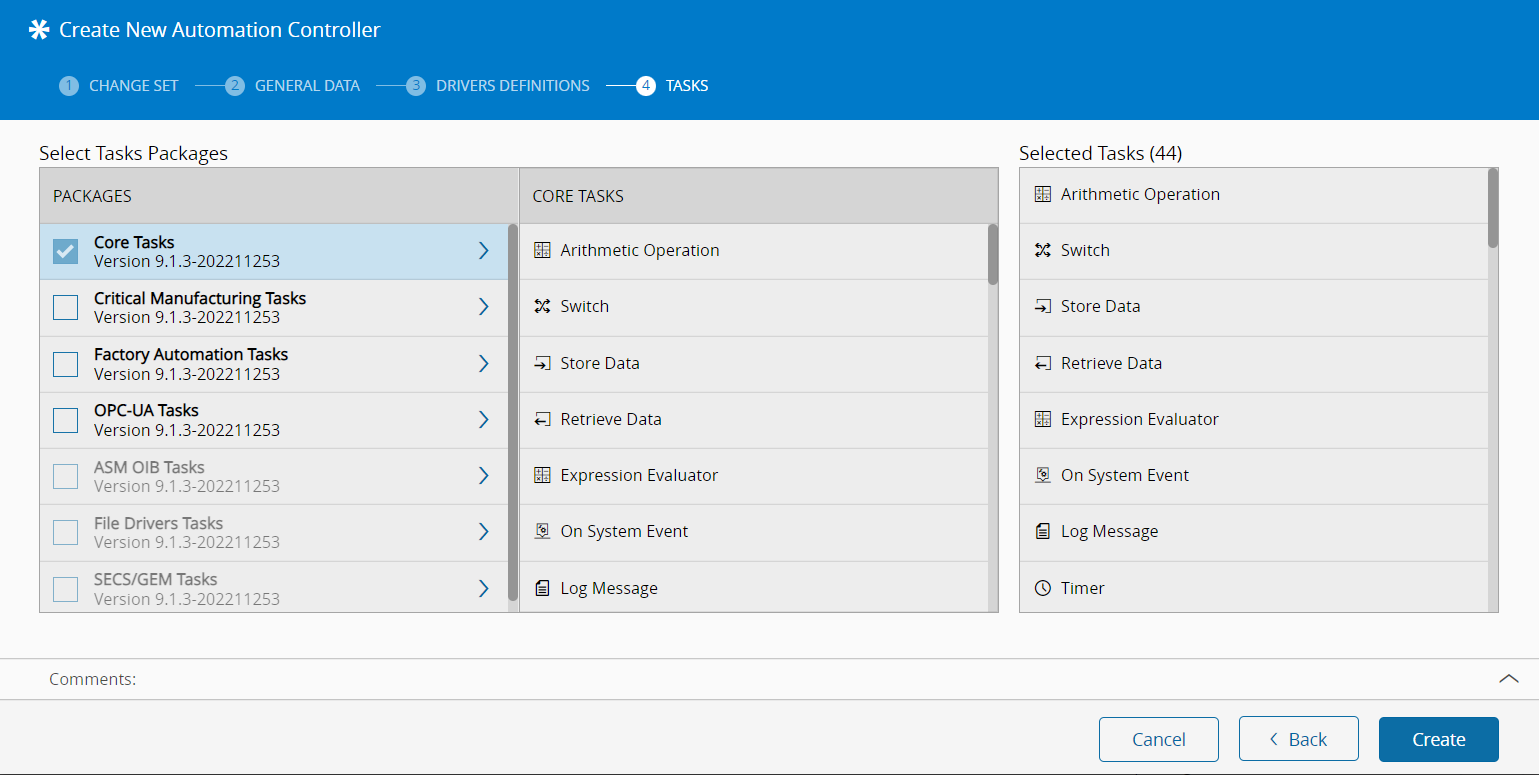Click the Expression Evaluator icon in Selected Tasks

point(1042,419)
